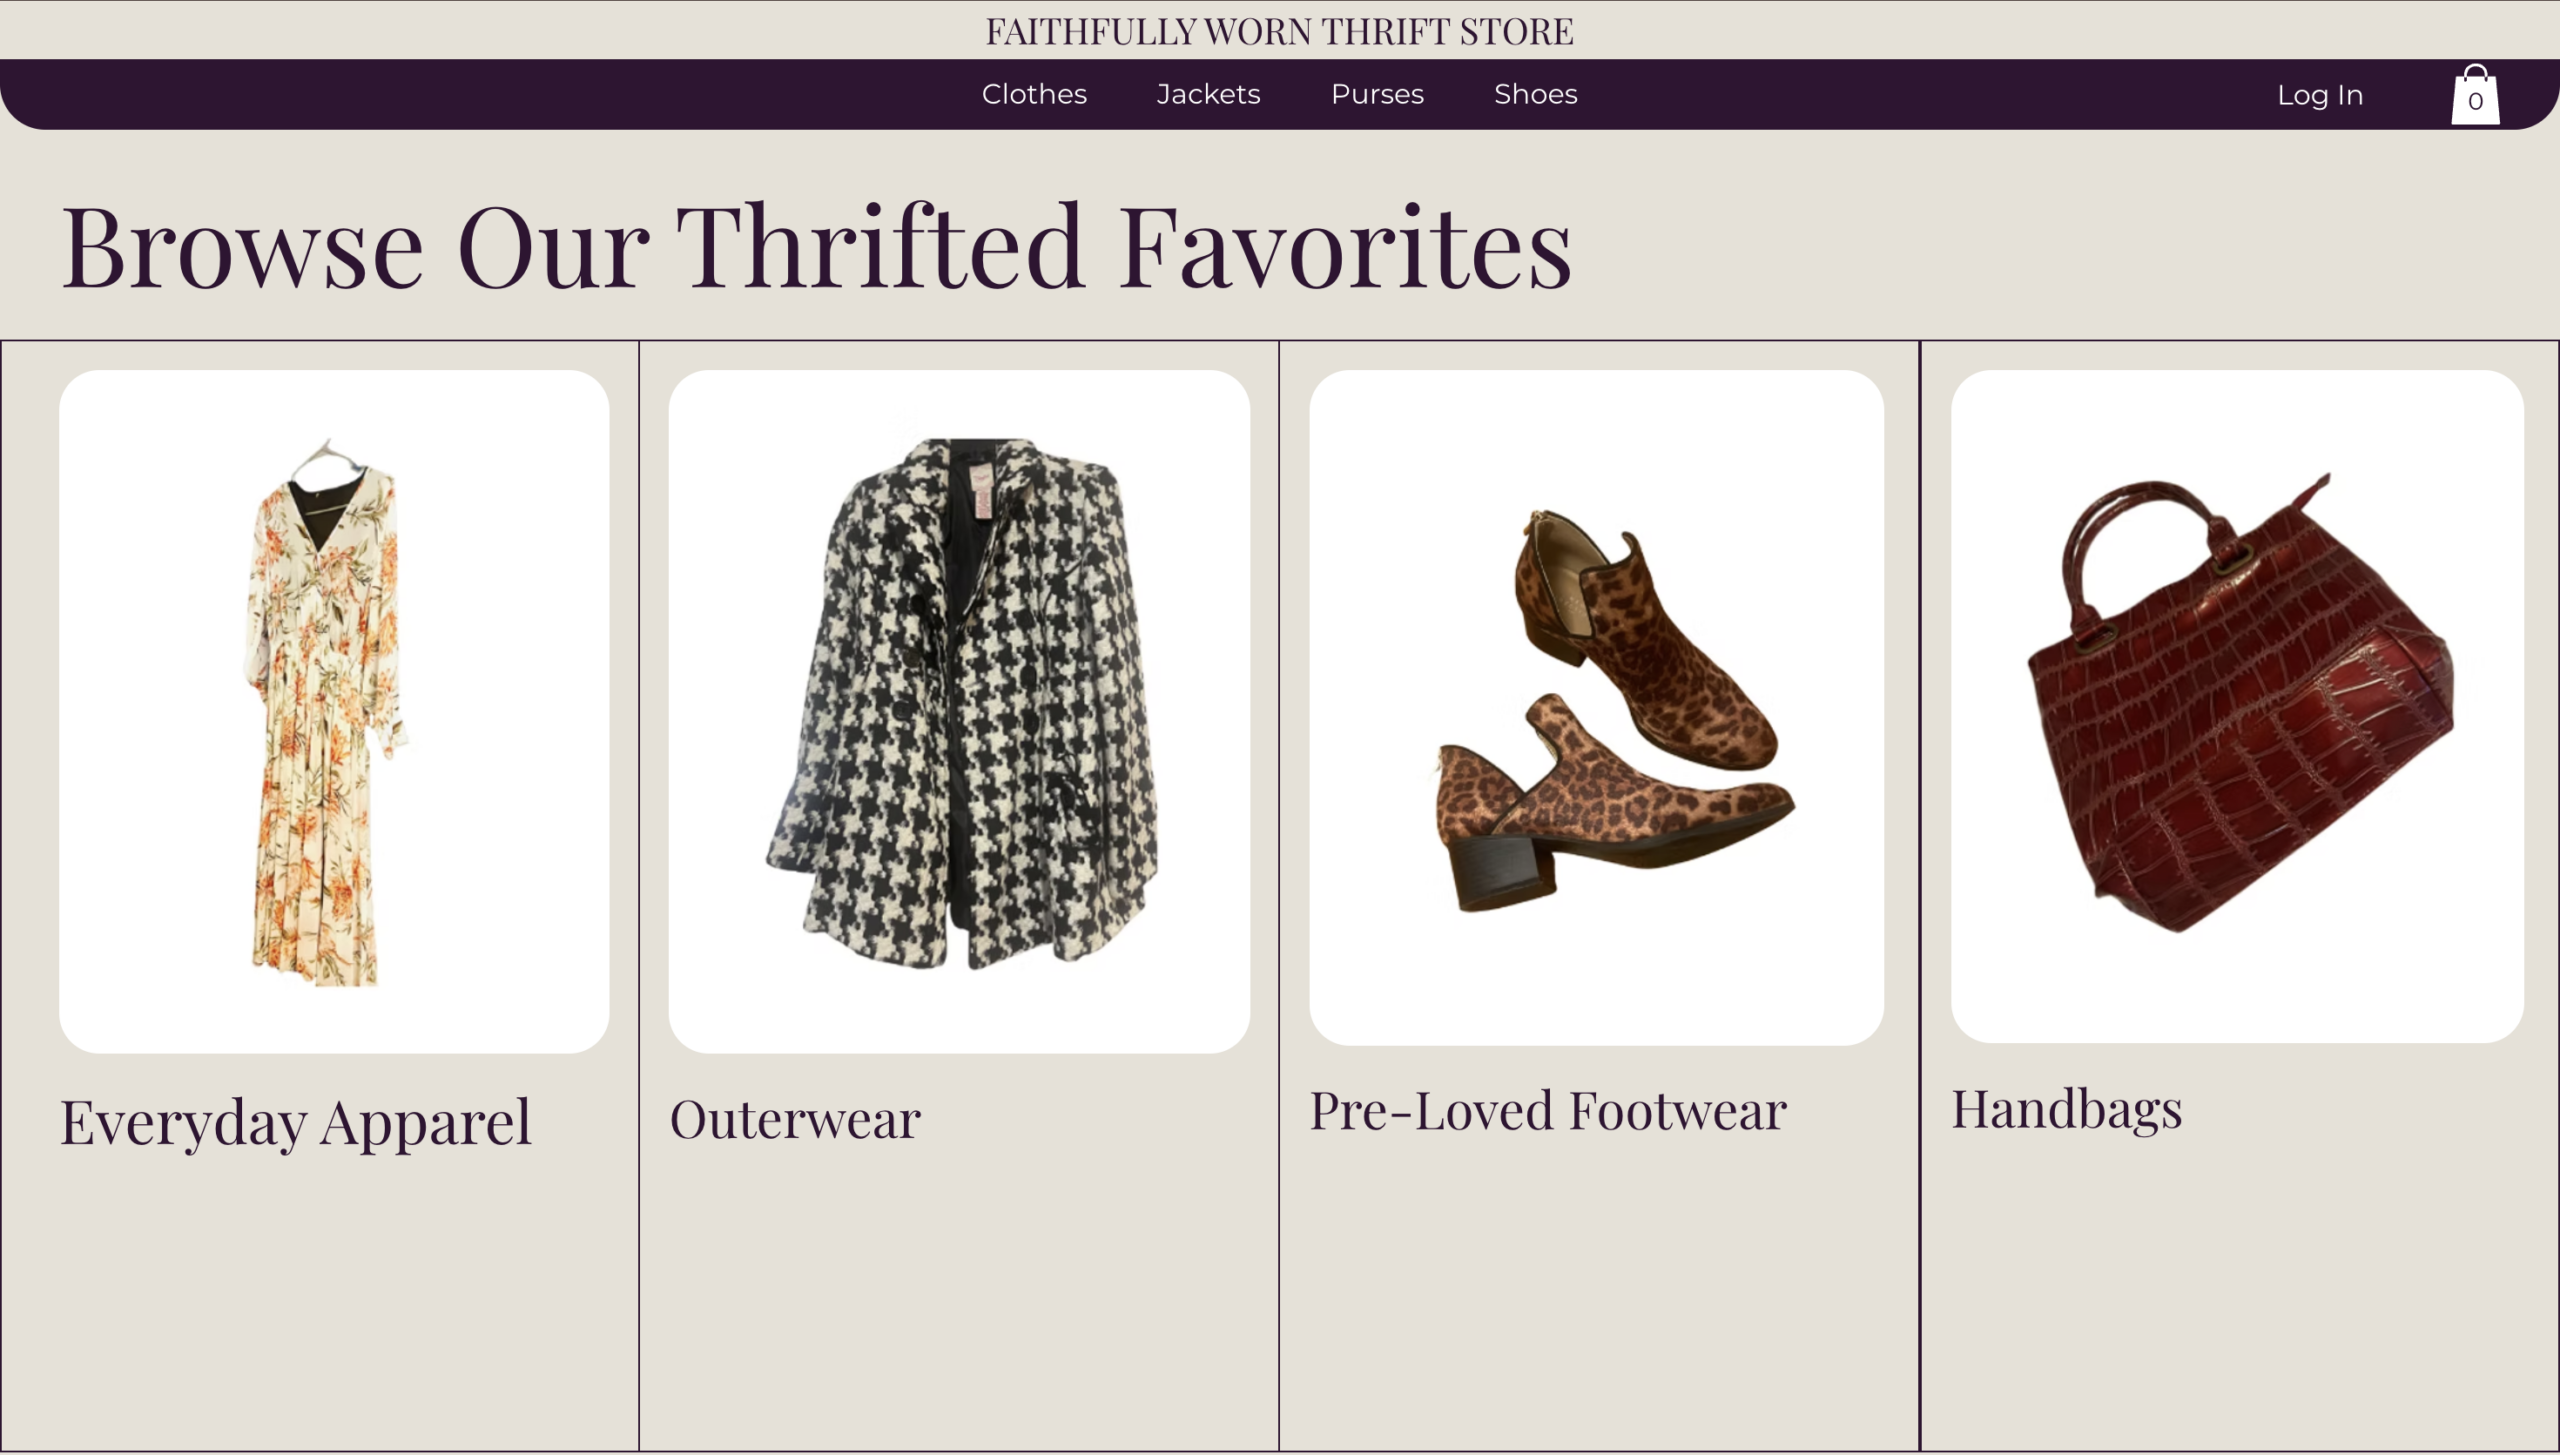2560x1455 pixels.
Task: Click the Browse Our Thrifted Favorites heading
Action: coord(816,247)
